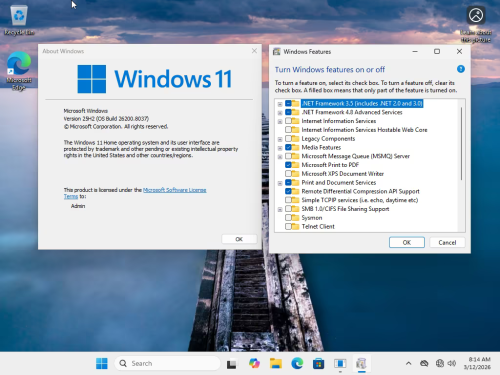The height and width of the screenshot is (375, 500).
Task: Click the Task View taskbar icon
Action: tap(232, 364)
